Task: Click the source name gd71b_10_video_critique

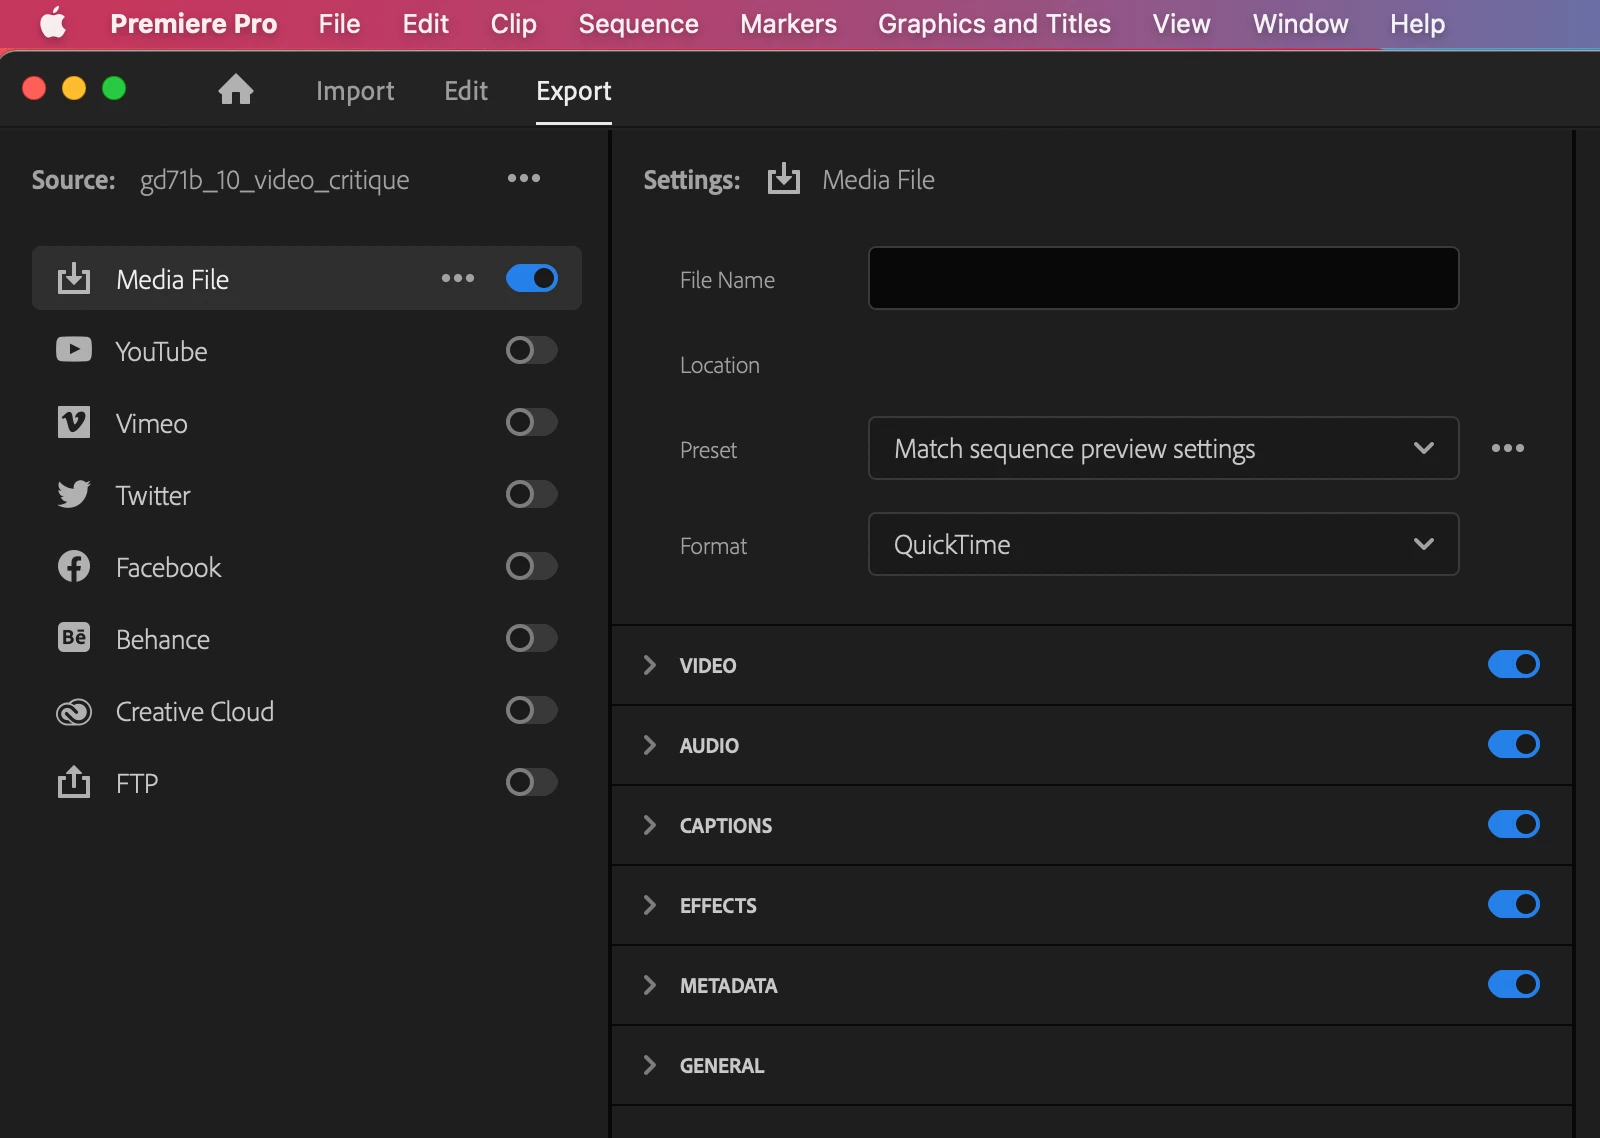Action: click(x=275, y=180)
